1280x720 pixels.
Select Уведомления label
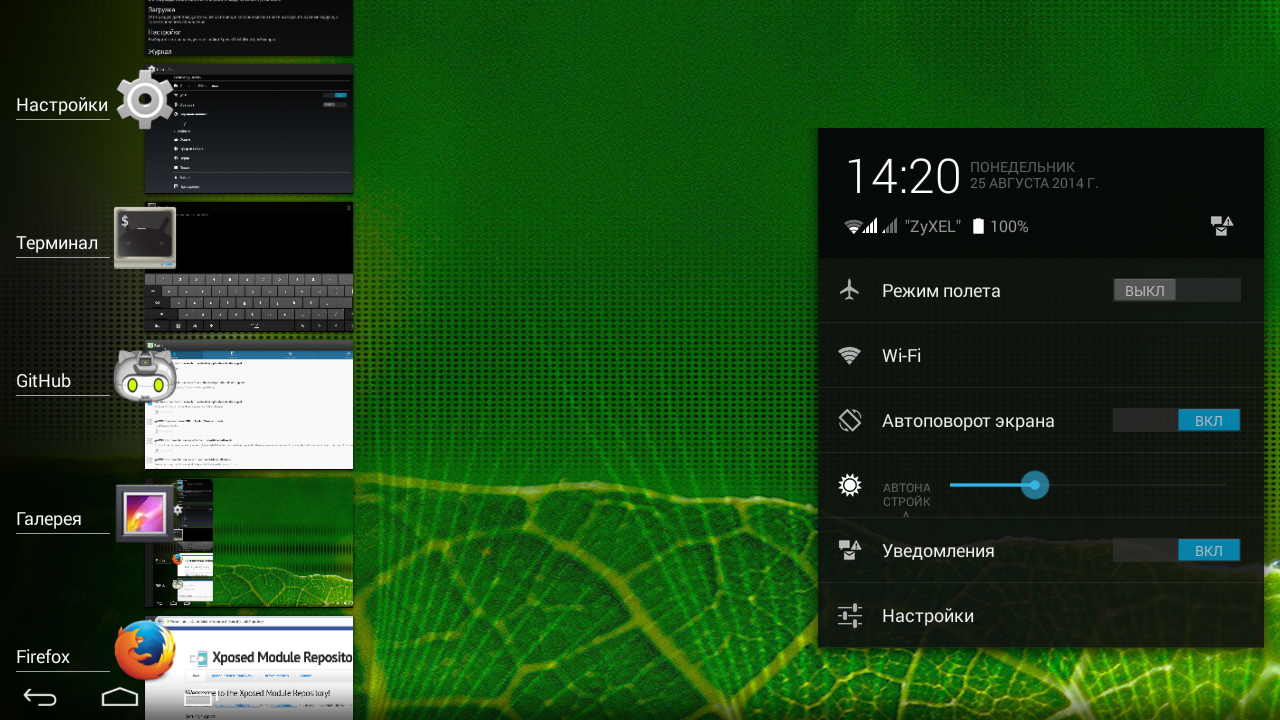point(938,551)
